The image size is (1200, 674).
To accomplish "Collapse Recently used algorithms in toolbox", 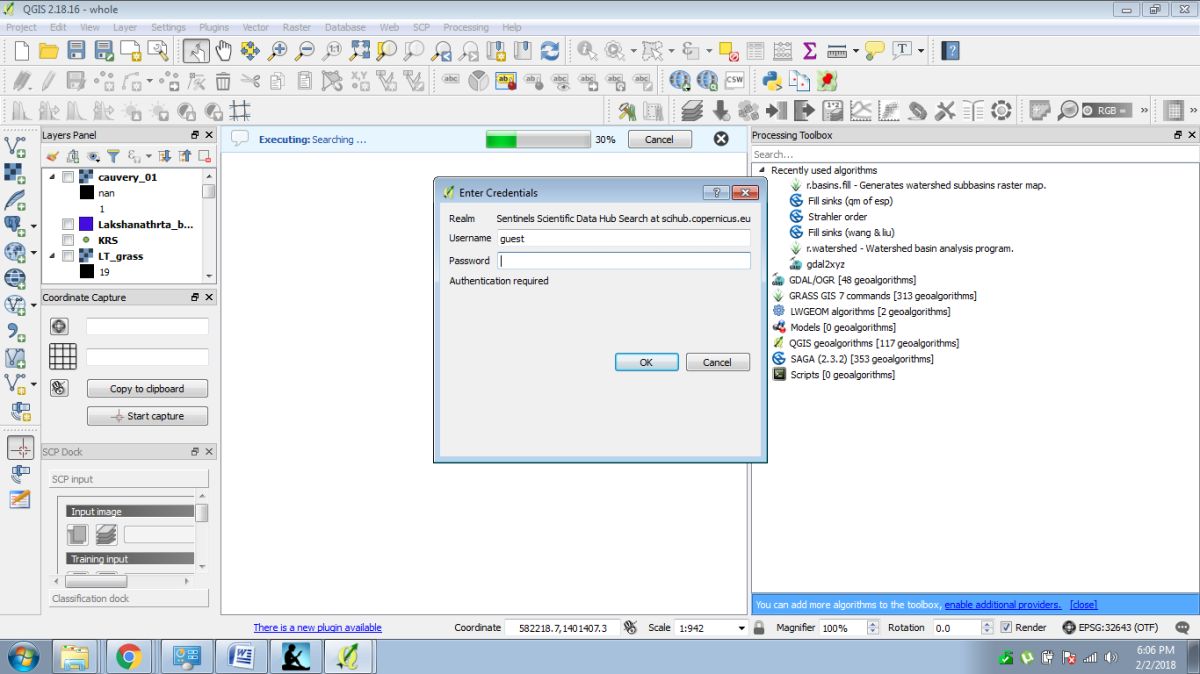I will coord(760,170).
